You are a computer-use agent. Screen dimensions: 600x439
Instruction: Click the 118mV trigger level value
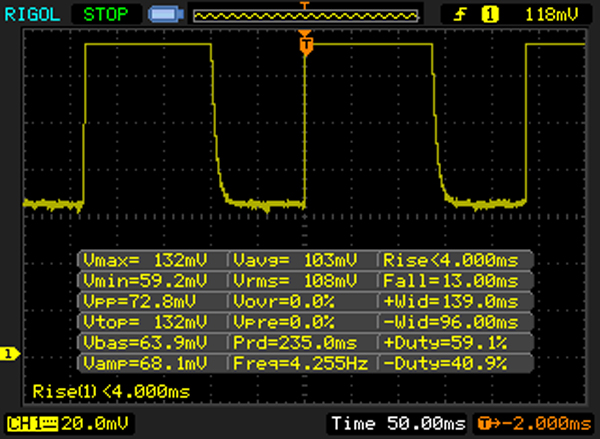[552, 15]
